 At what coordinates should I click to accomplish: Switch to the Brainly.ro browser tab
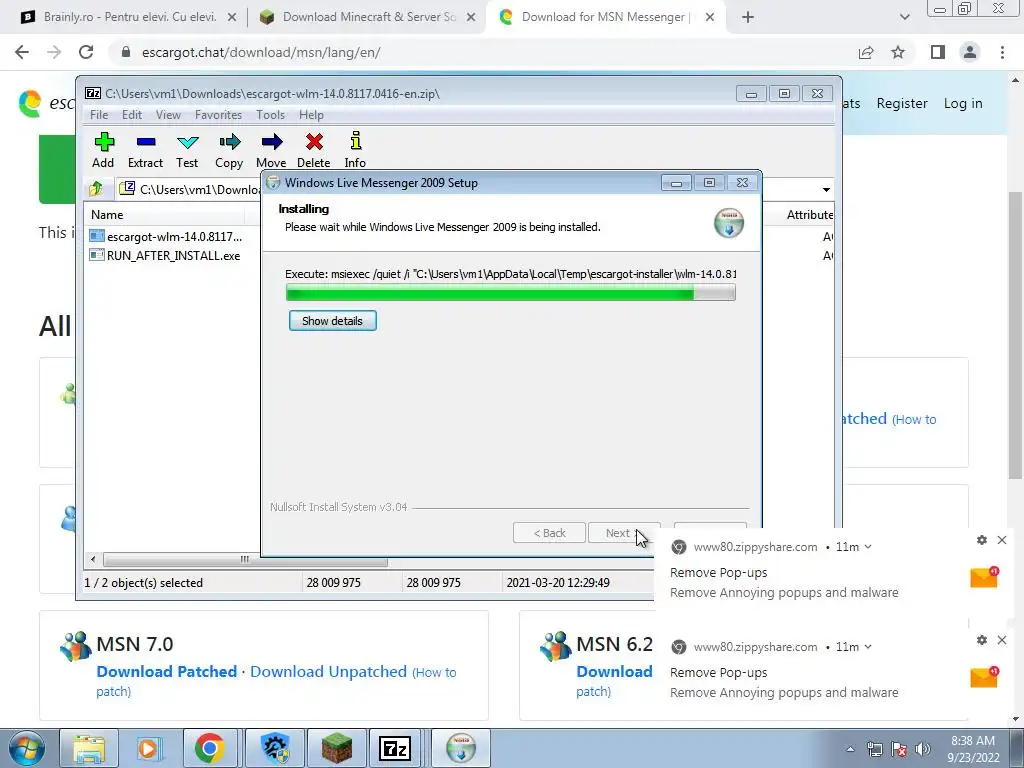129,17
